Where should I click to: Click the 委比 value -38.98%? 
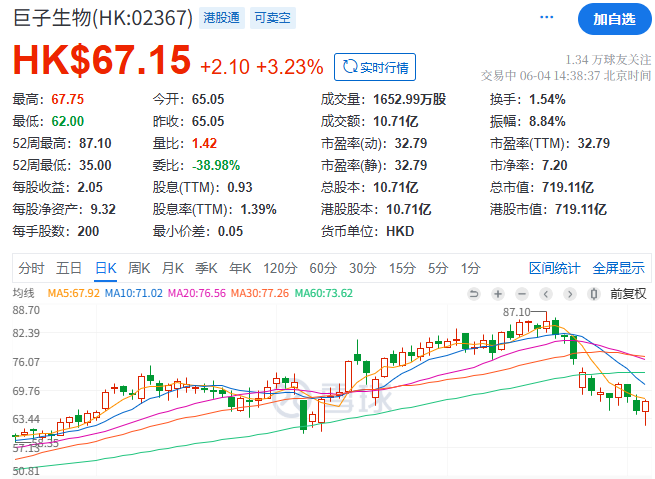coord(216,165)
